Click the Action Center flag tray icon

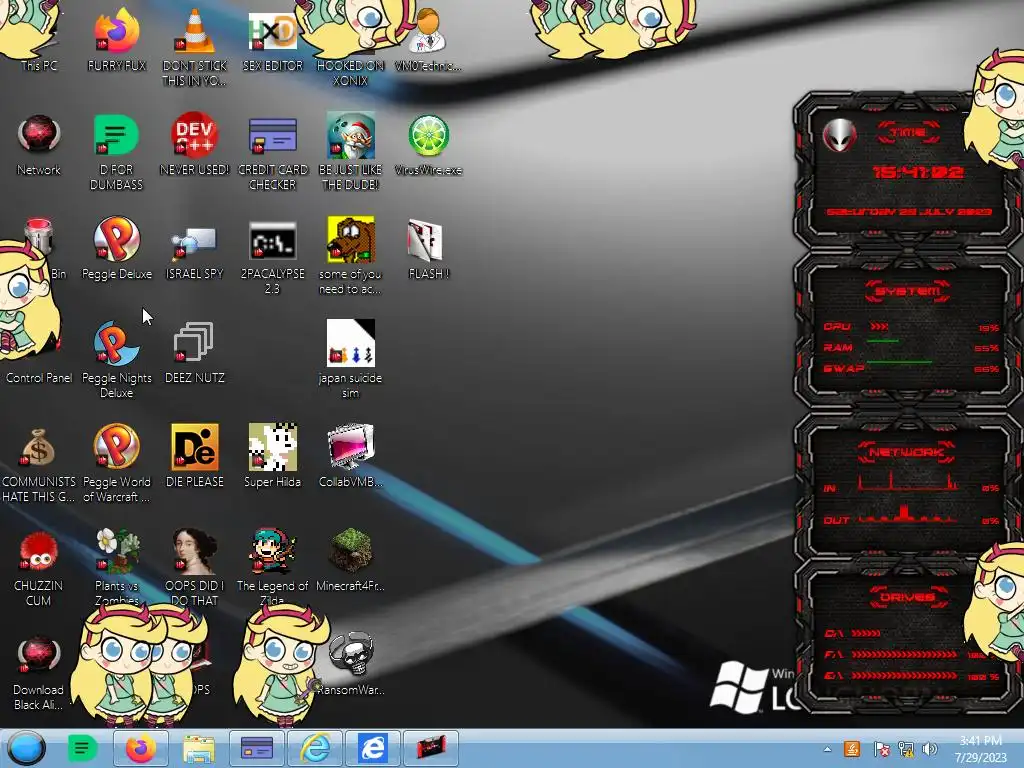click(880, 749)
